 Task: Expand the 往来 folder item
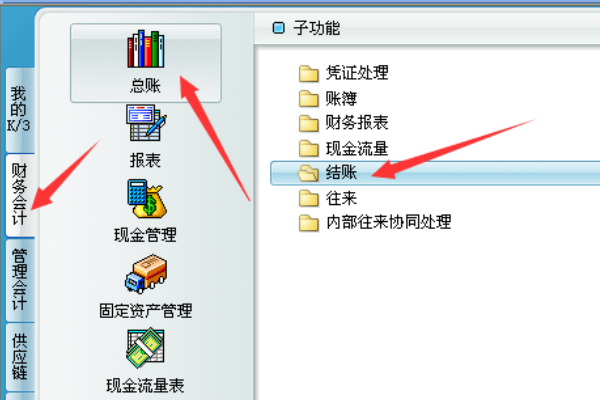coord(328,198)
